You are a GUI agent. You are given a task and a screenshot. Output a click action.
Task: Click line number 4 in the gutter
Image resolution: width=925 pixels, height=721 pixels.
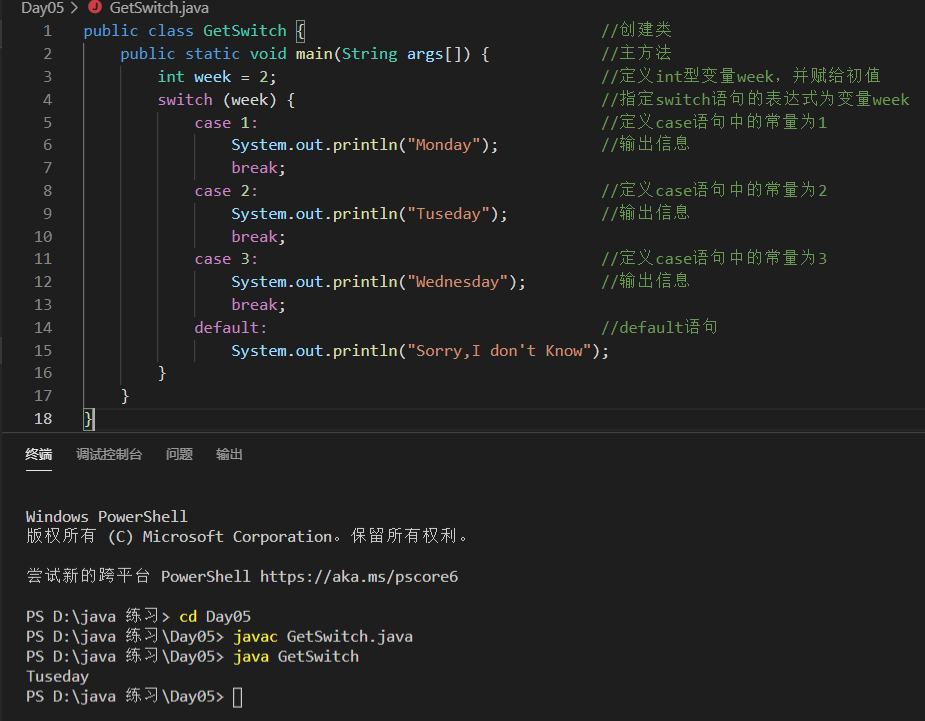(47, 100)
